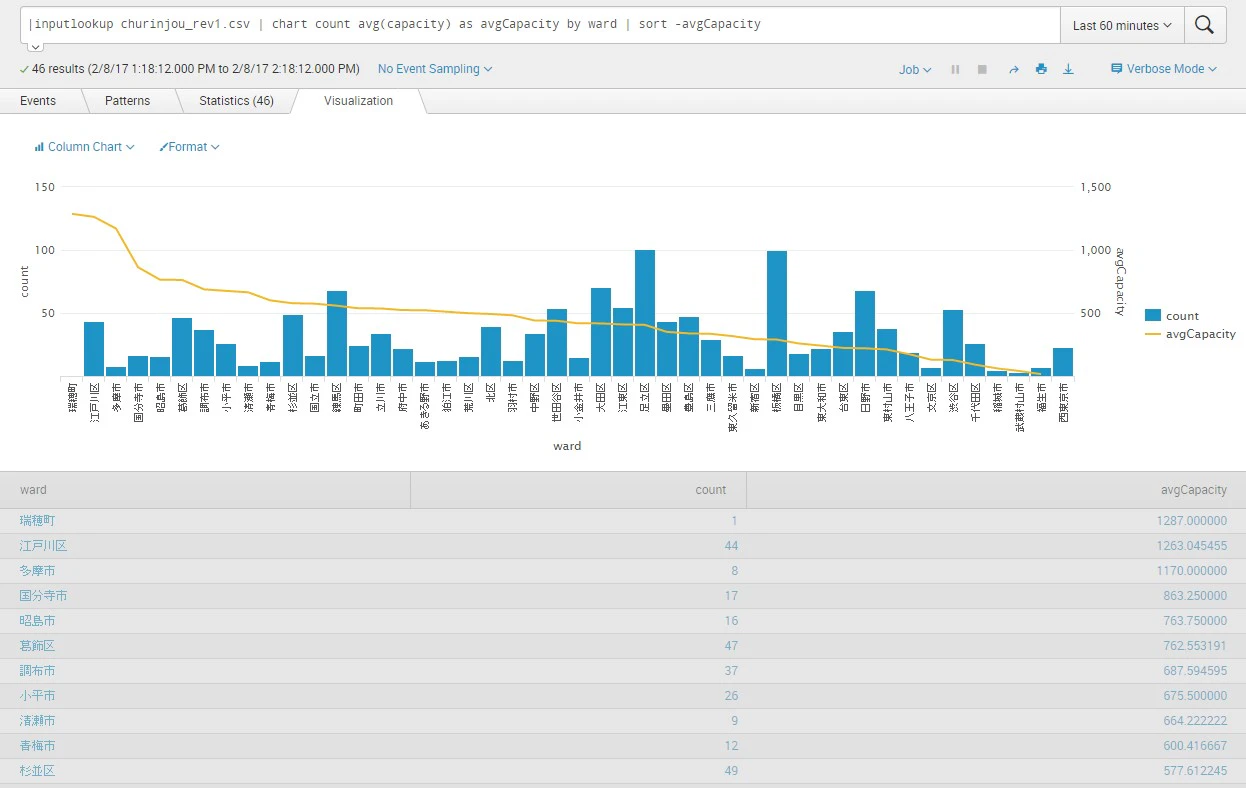Click the 杉並区 ward link
Image resolution: width=1246 pixels, height=788 pixels.
point(38,771)
